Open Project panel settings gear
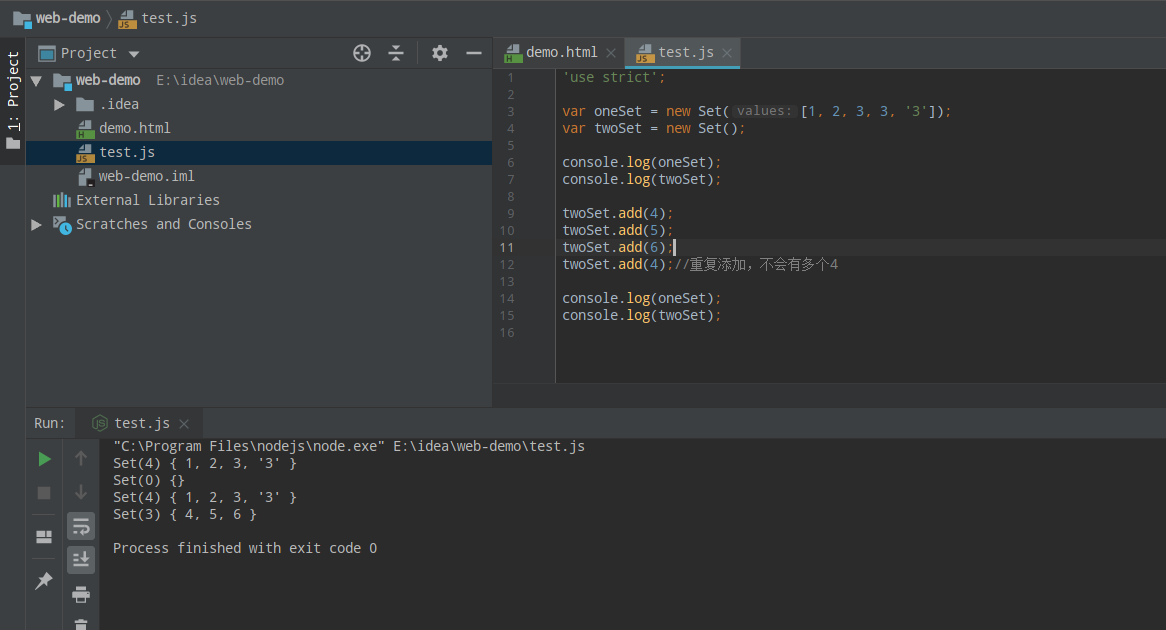Image resolution: width=1166 pixels, height=630 pixels. [439, 53]
